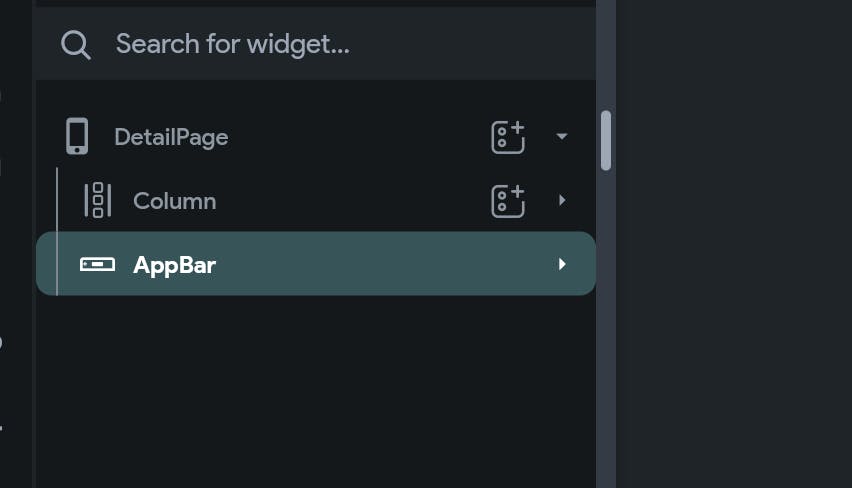Click add widget icon on Column row
Screen dimensions: 852x488
point(508,201)
